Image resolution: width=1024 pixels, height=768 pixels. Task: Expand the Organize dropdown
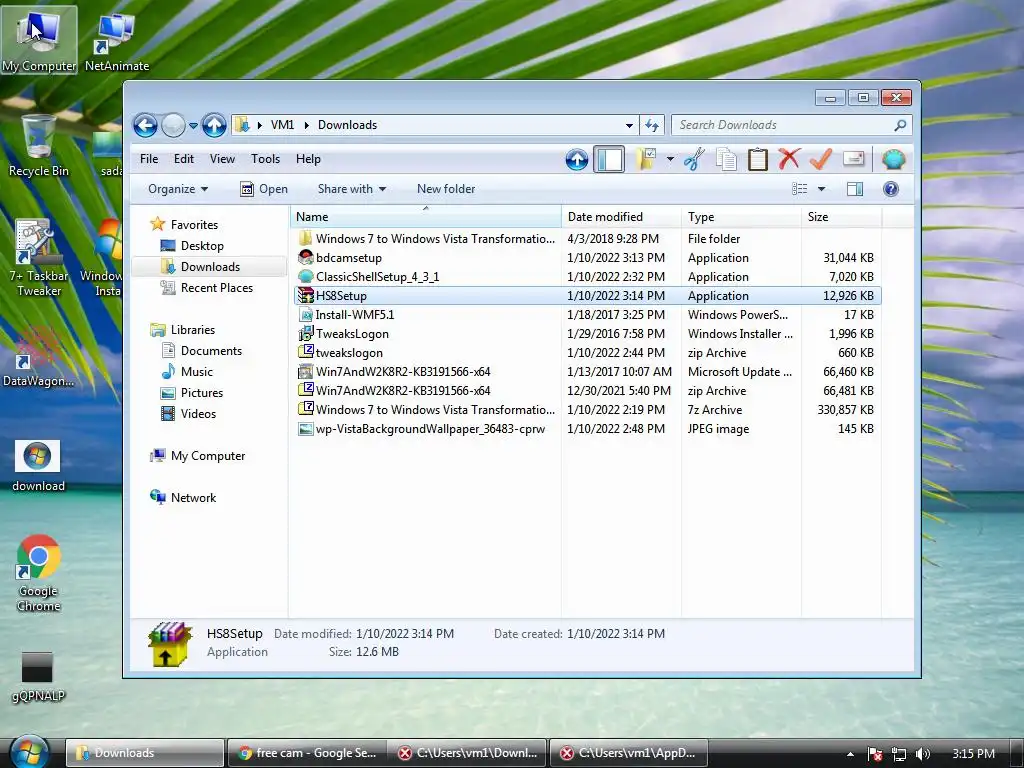pos(178,189)
